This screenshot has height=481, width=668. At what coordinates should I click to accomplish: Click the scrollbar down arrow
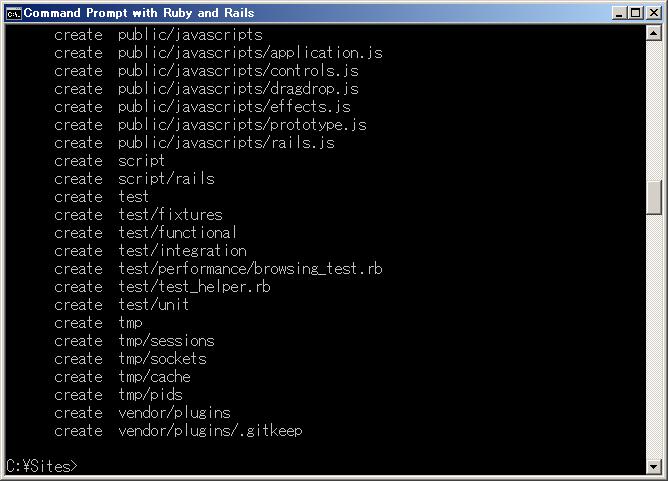click(654, 467)
